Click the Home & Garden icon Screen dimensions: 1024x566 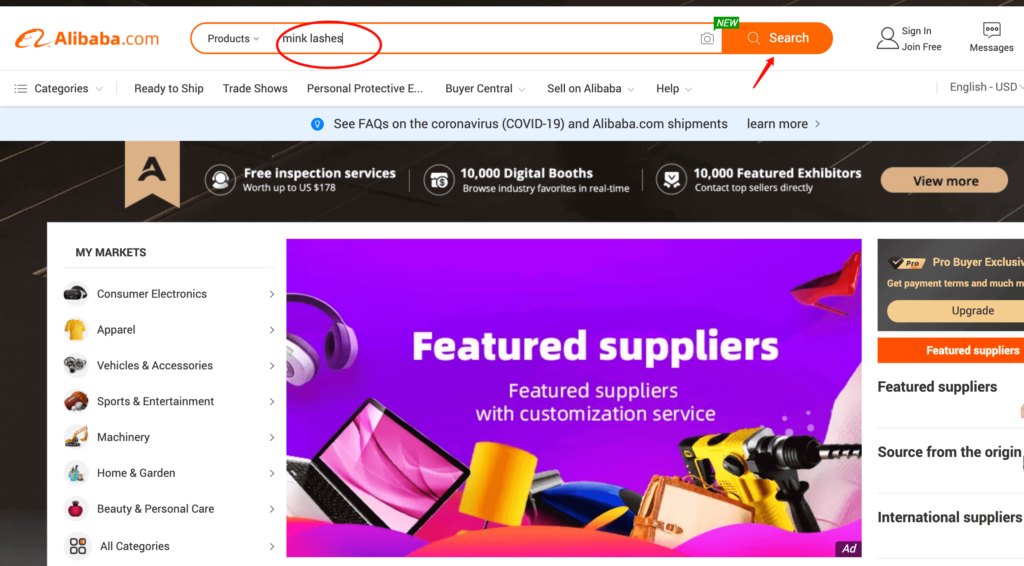(76, 473)
